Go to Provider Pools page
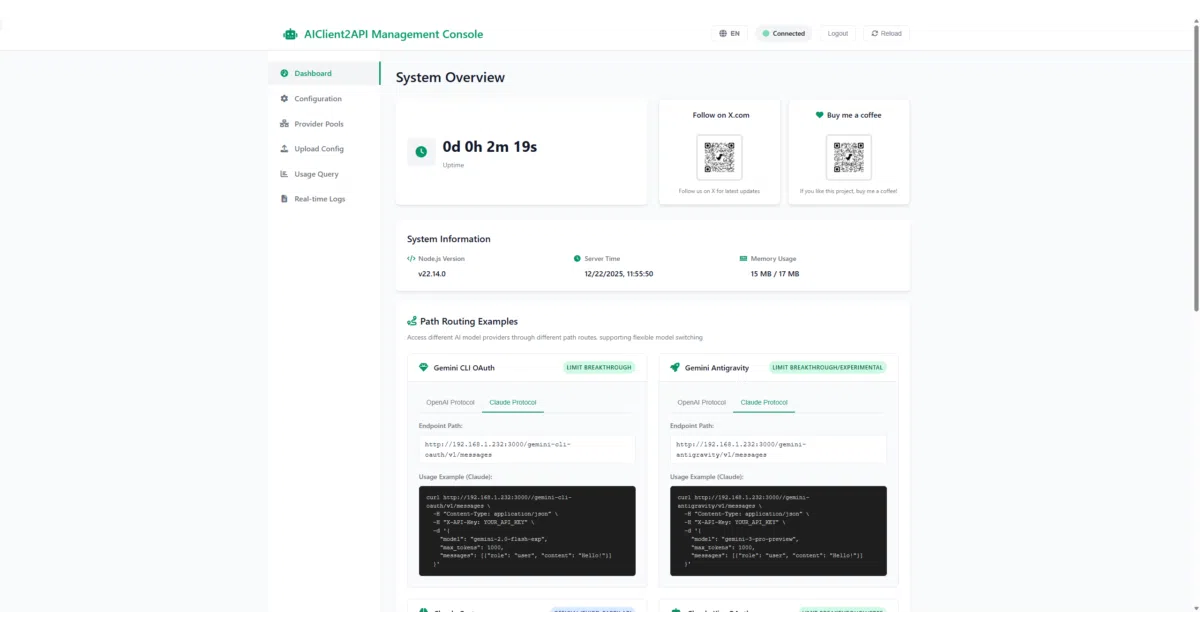This screenshot has height=630, width=1200. pos(324,124)
